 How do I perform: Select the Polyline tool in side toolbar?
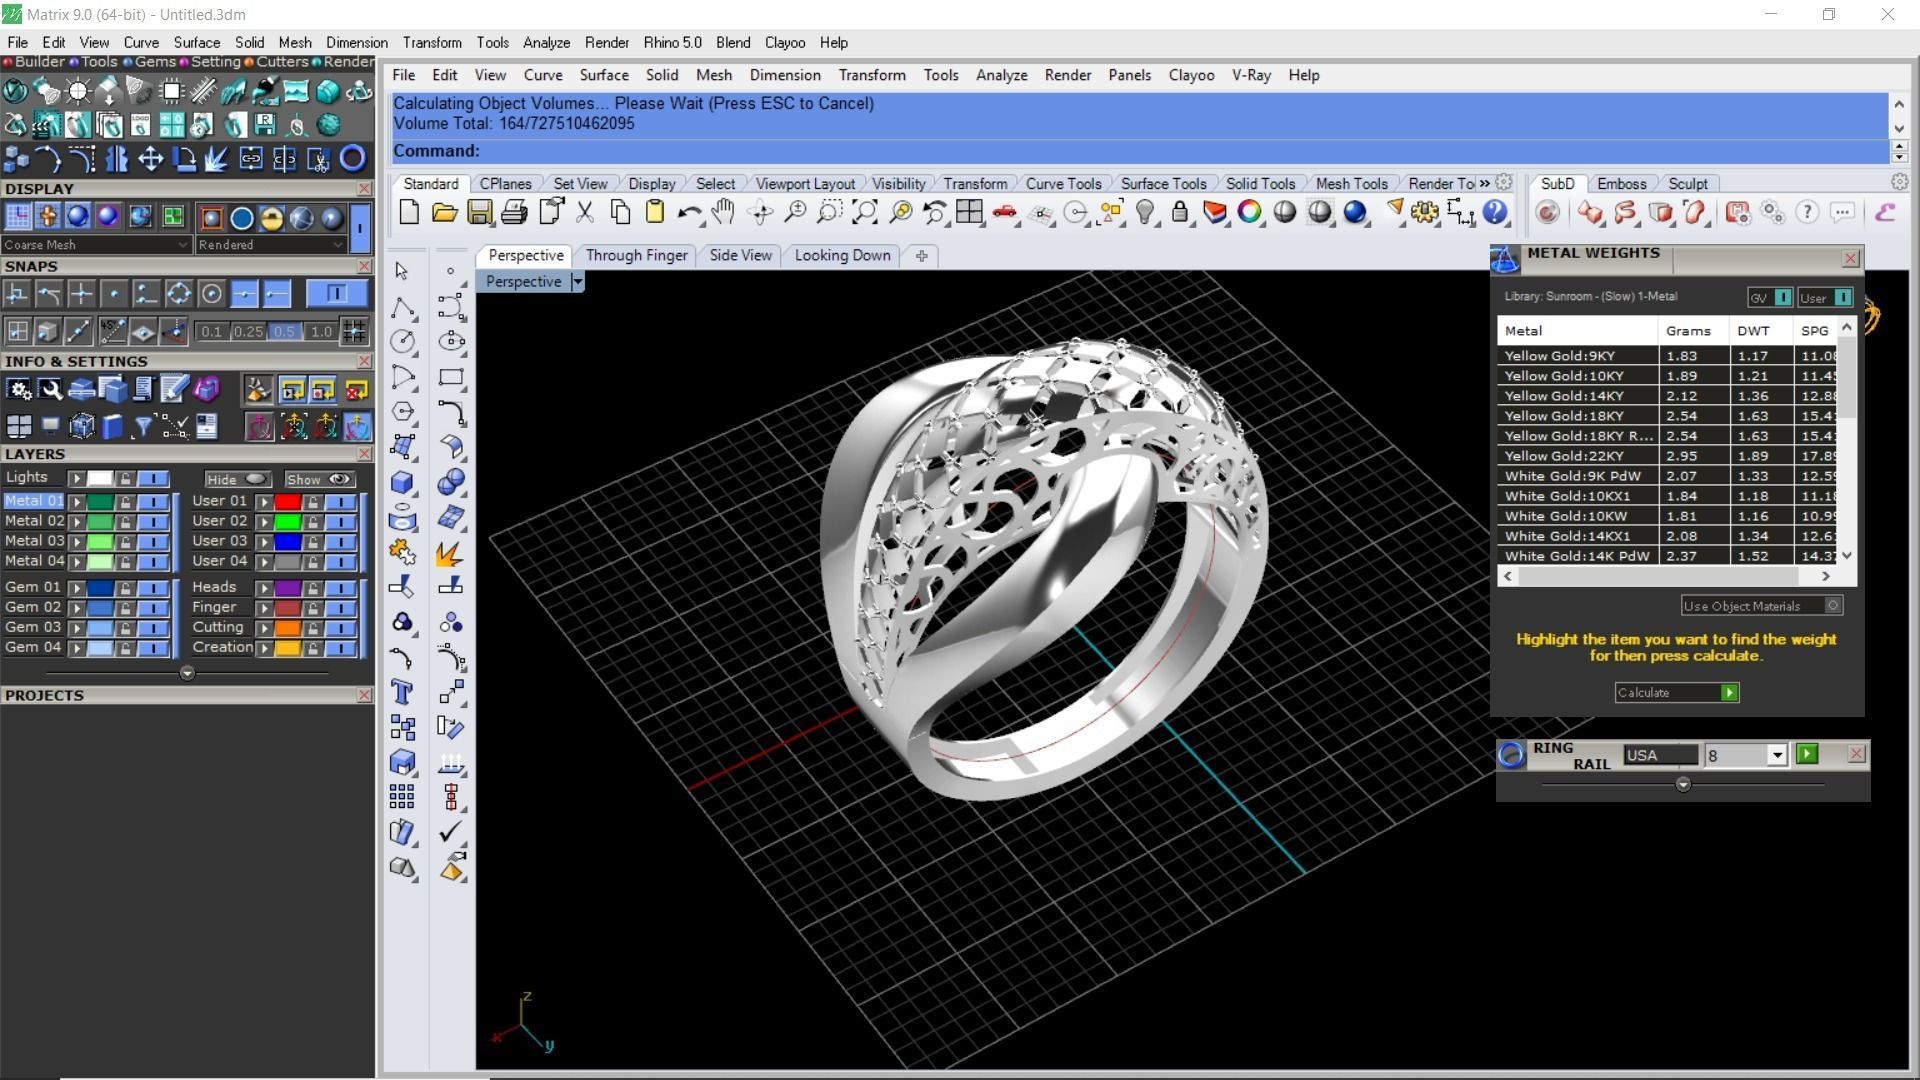click(402, 307)
